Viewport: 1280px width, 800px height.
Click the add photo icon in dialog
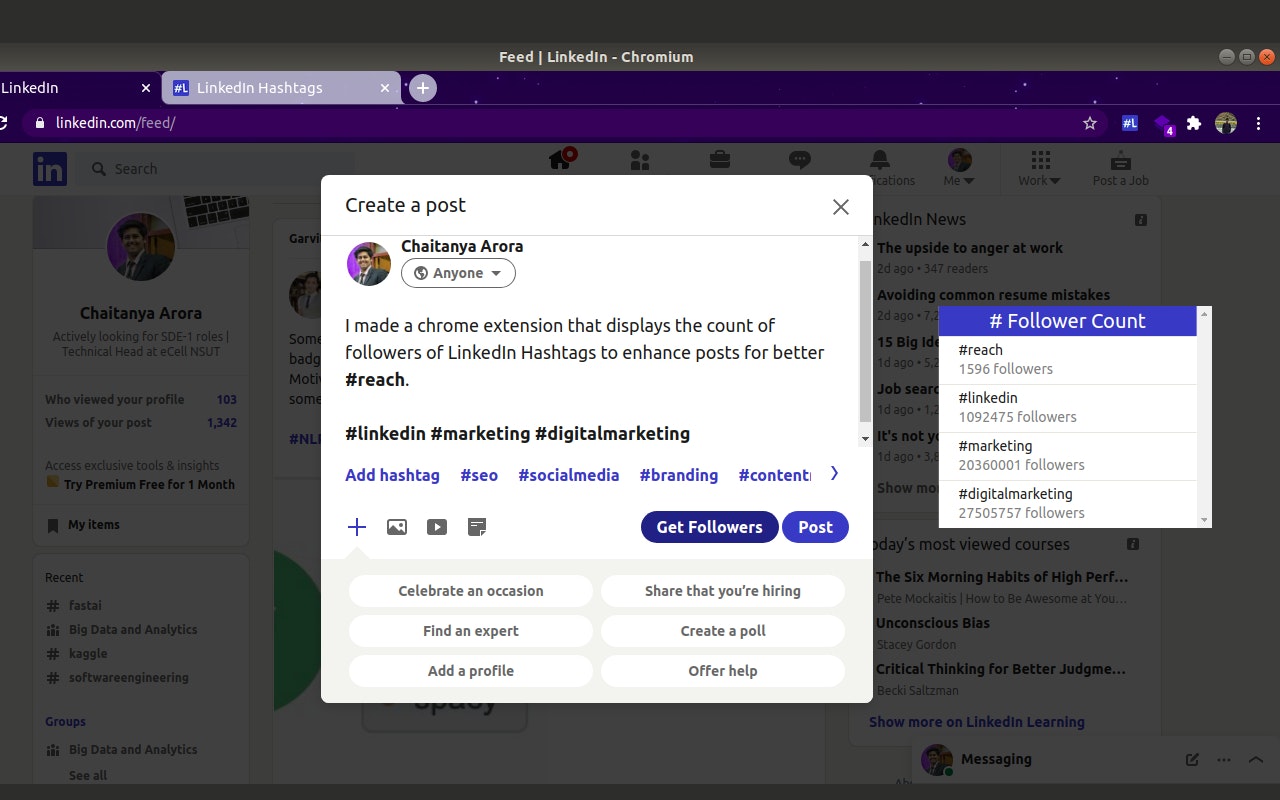[397, 527]
